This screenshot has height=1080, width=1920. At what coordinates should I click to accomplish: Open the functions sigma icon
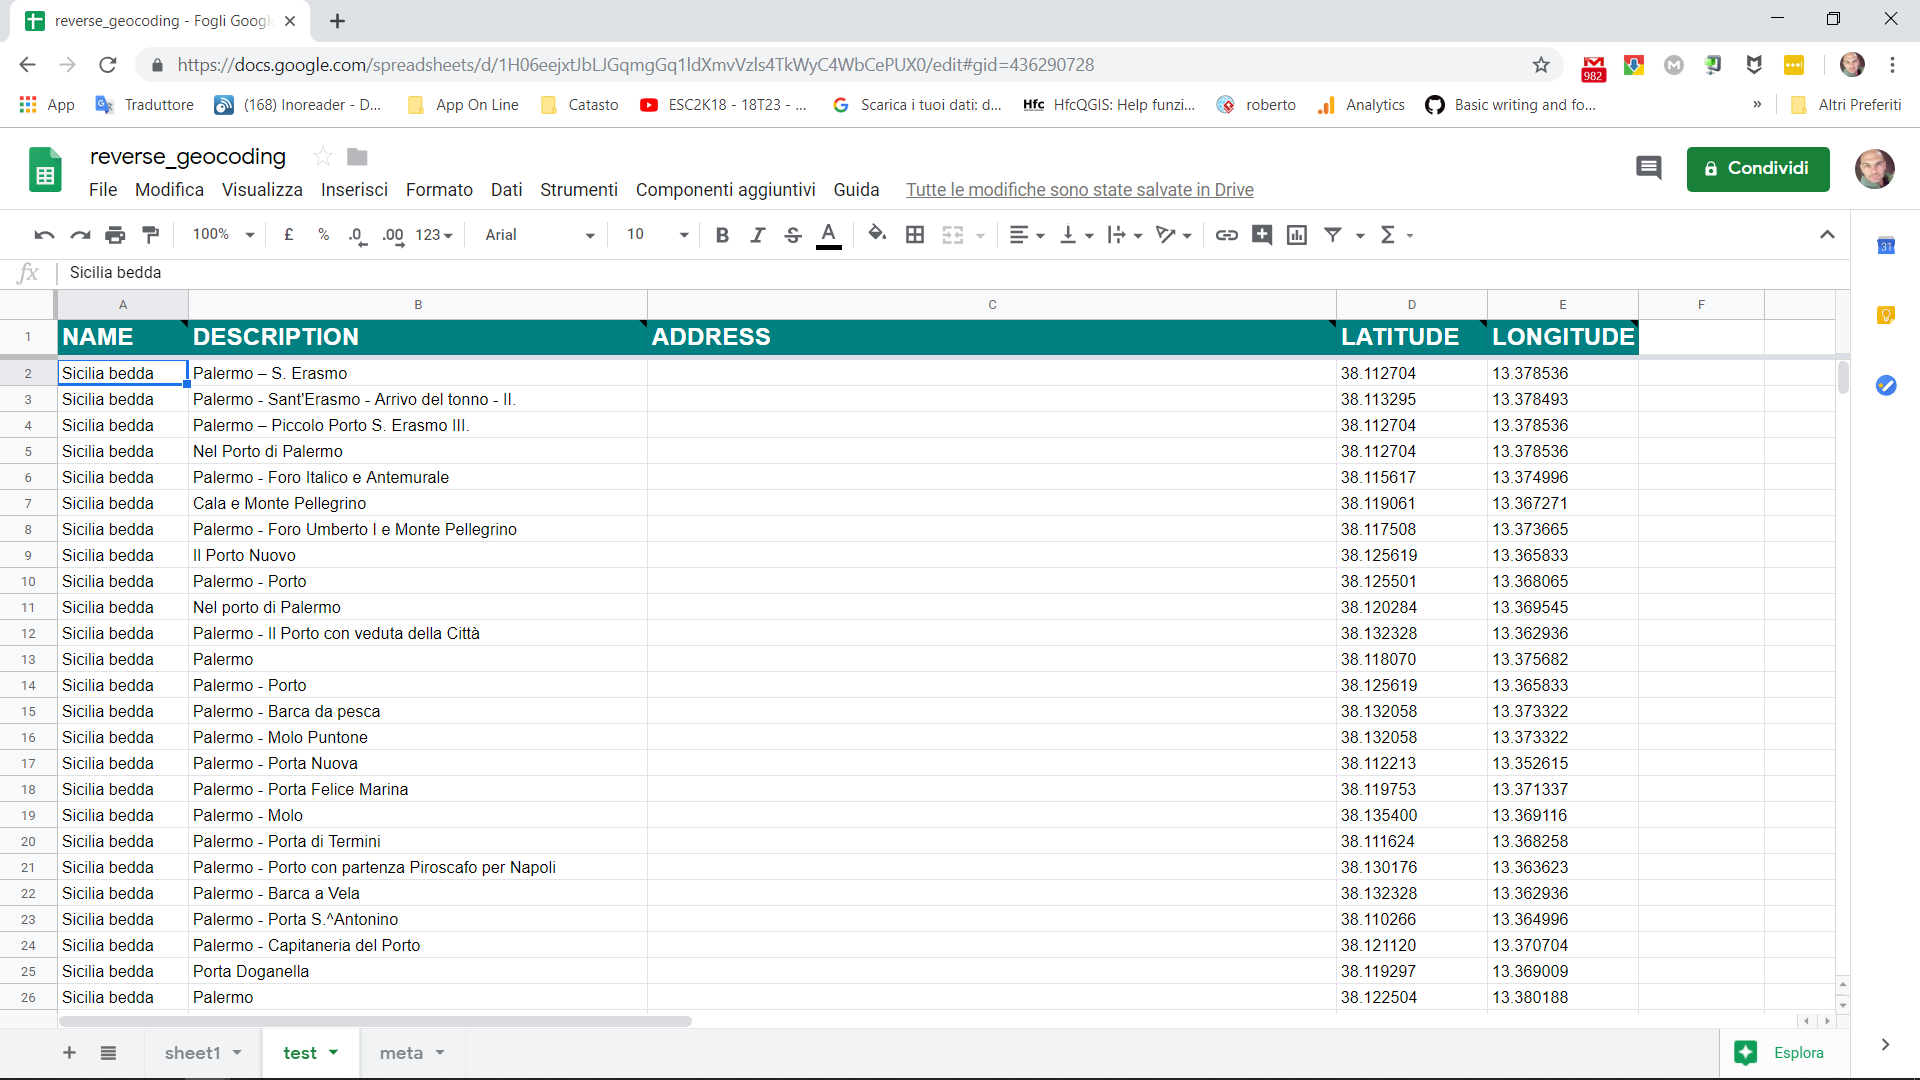coord(1388,235)
